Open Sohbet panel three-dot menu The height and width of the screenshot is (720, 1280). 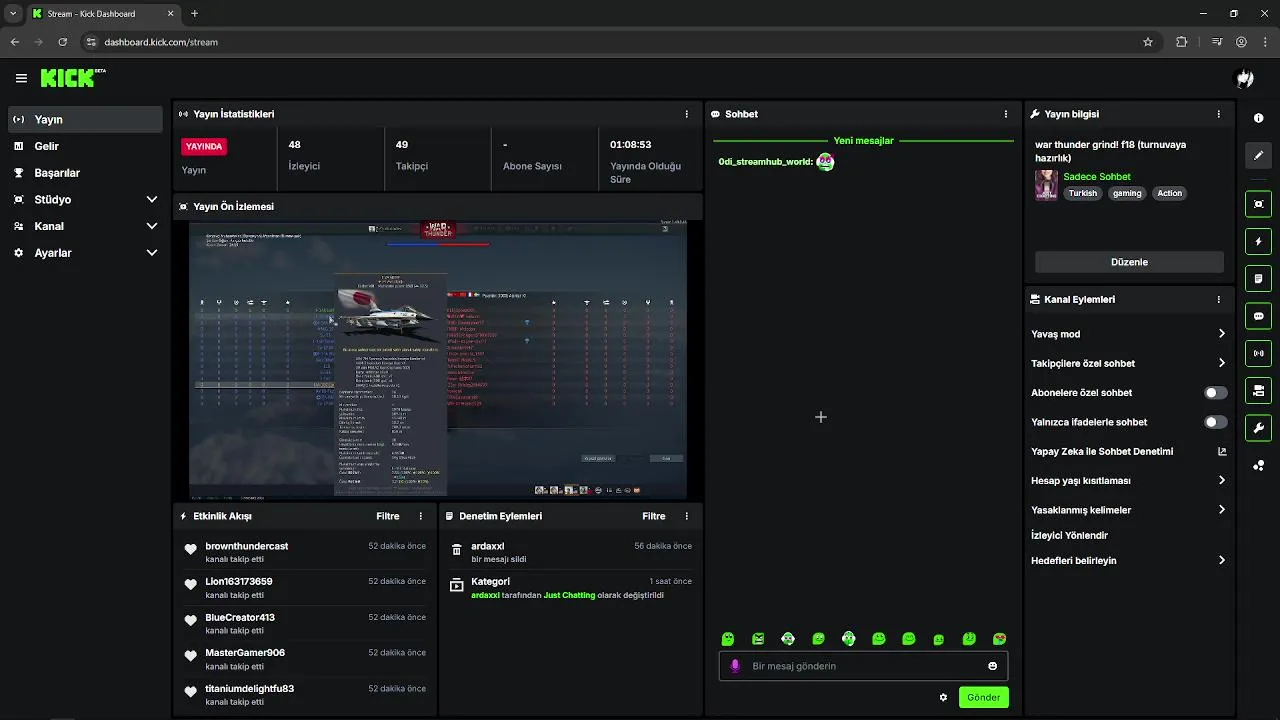[1005, 114]
